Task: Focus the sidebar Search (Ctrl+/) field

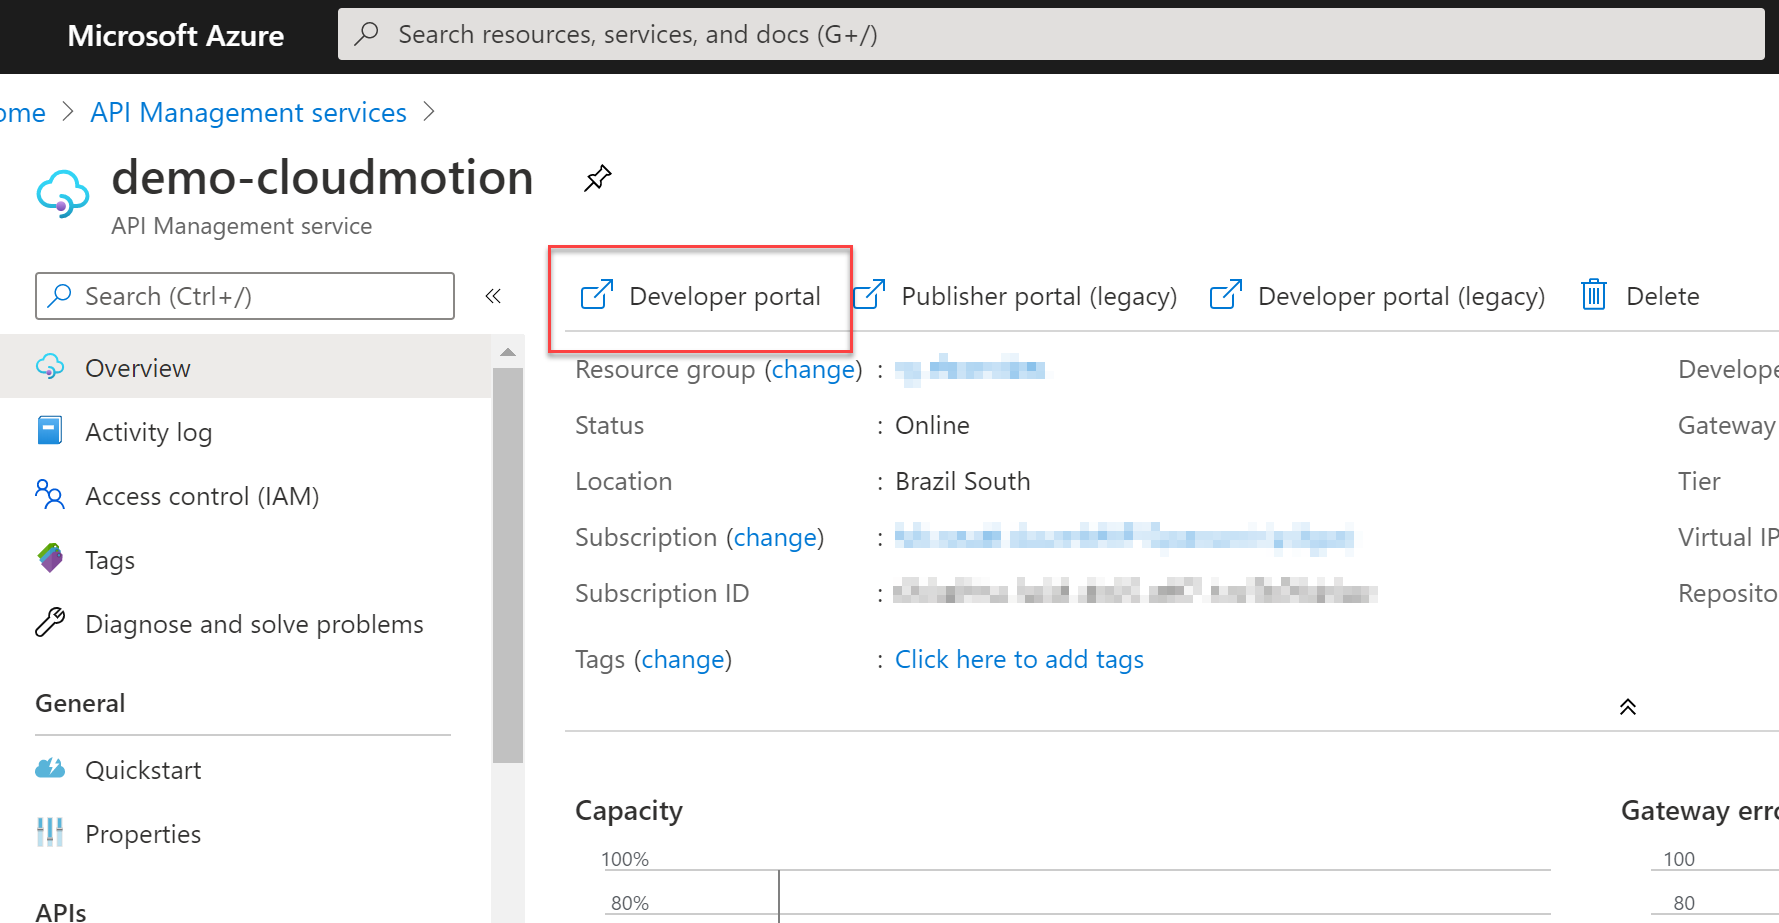Action: pyautogui.click(x=245, y=296)
